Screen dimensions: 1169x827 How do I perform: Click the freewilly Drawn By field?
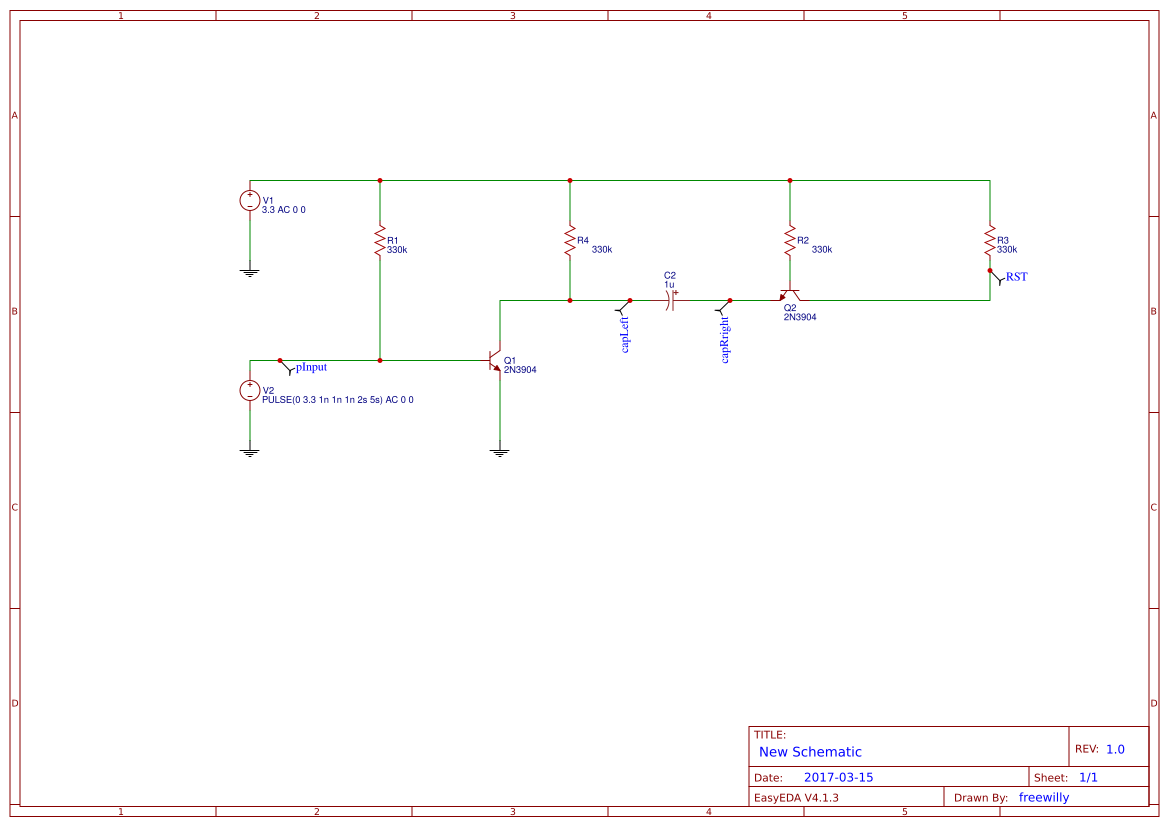pyautogui.click(x=1043, y=796)
